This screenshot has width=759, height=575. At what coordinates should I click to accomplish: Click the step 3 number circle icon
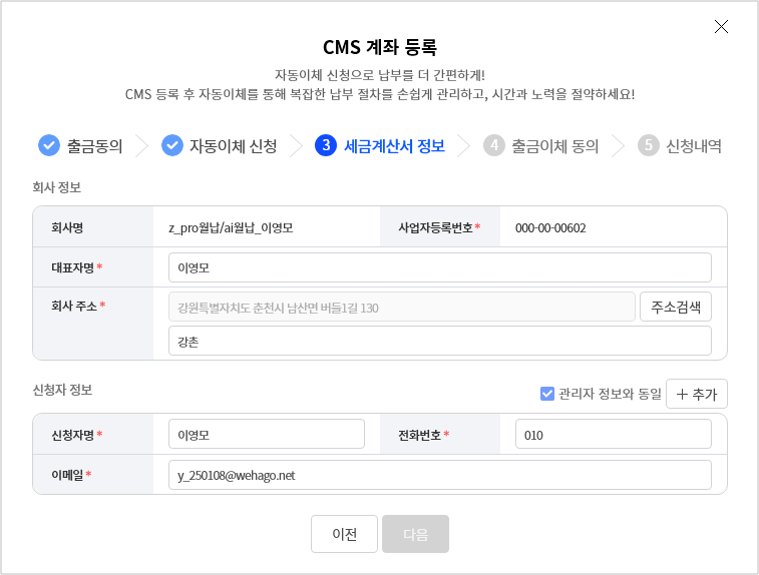(x=325, y=146)
